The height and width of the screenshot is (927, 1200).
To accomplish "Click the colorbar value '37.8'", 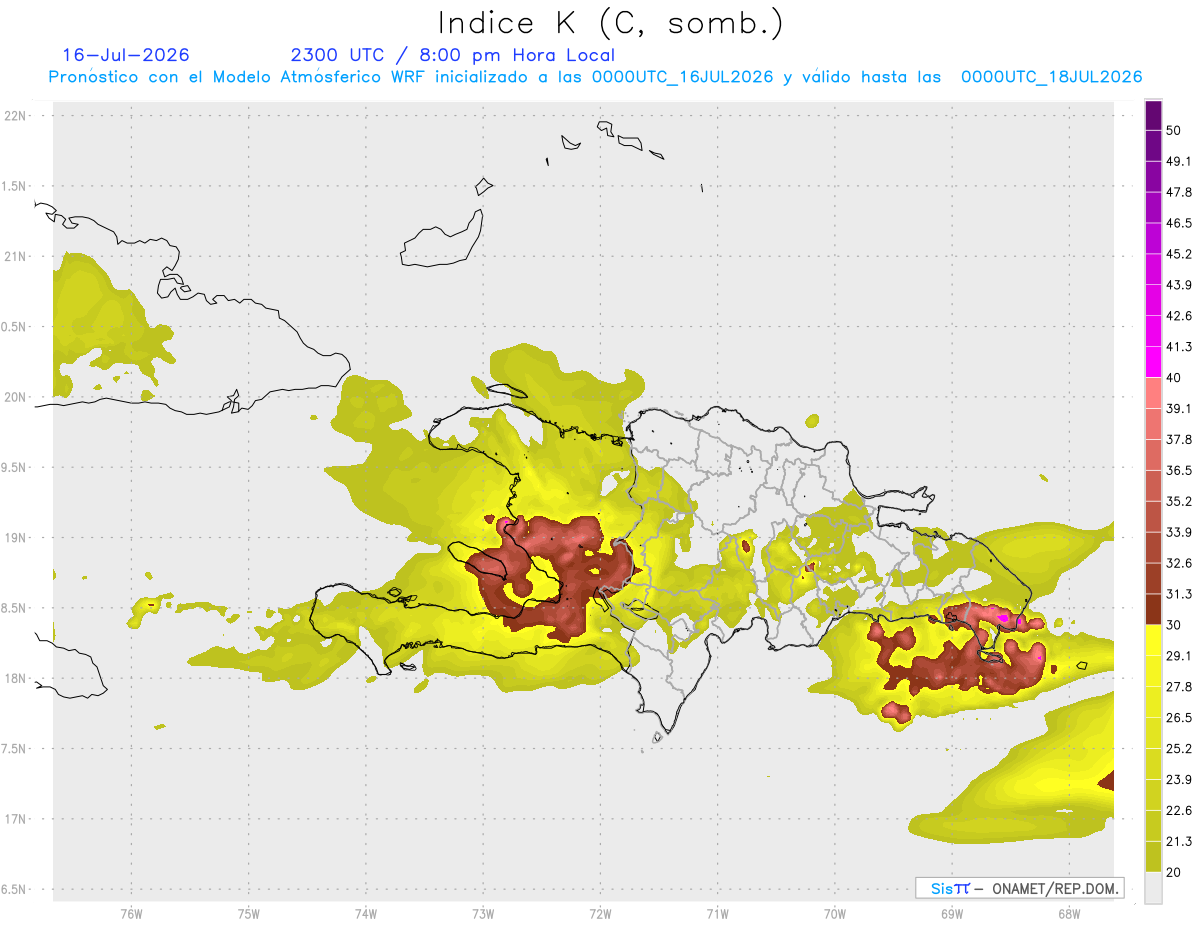I will pyautogui.click(x=1179, y=440).
